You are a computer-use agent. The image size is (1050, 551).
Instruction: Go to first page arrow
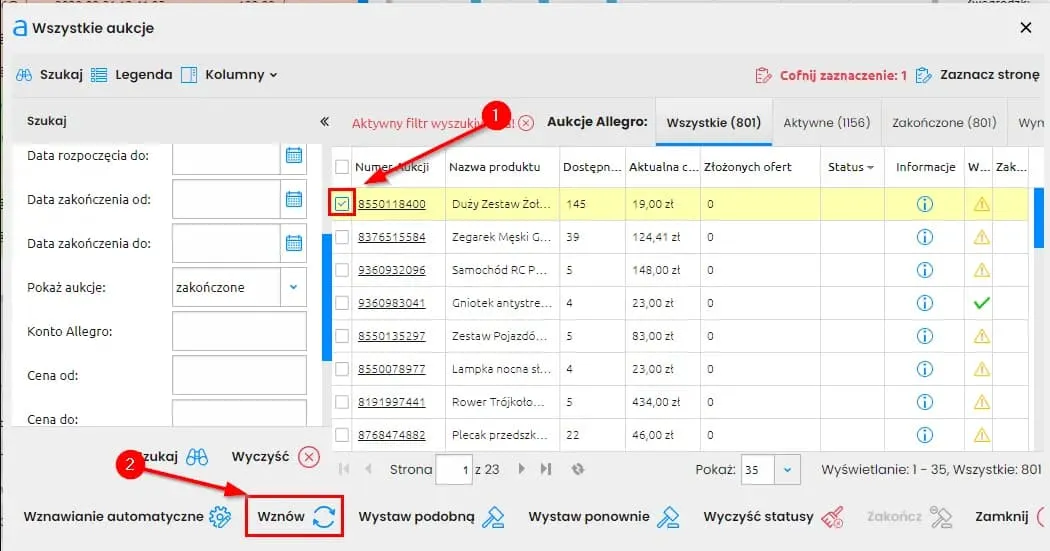[x=344, y=469]
